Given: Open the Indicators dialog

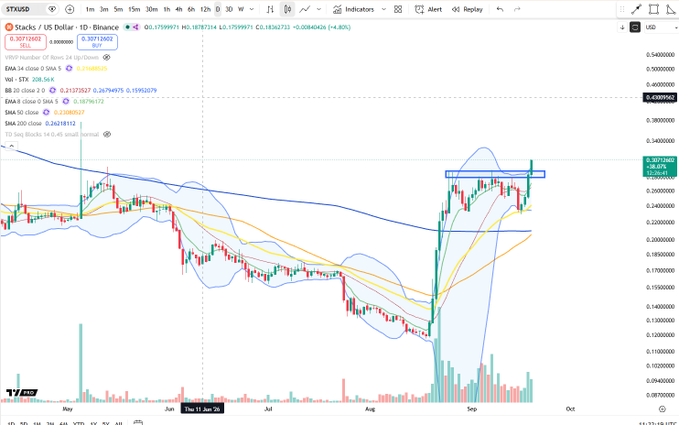Looking at the screenshot, I should (x=353, y=9).
